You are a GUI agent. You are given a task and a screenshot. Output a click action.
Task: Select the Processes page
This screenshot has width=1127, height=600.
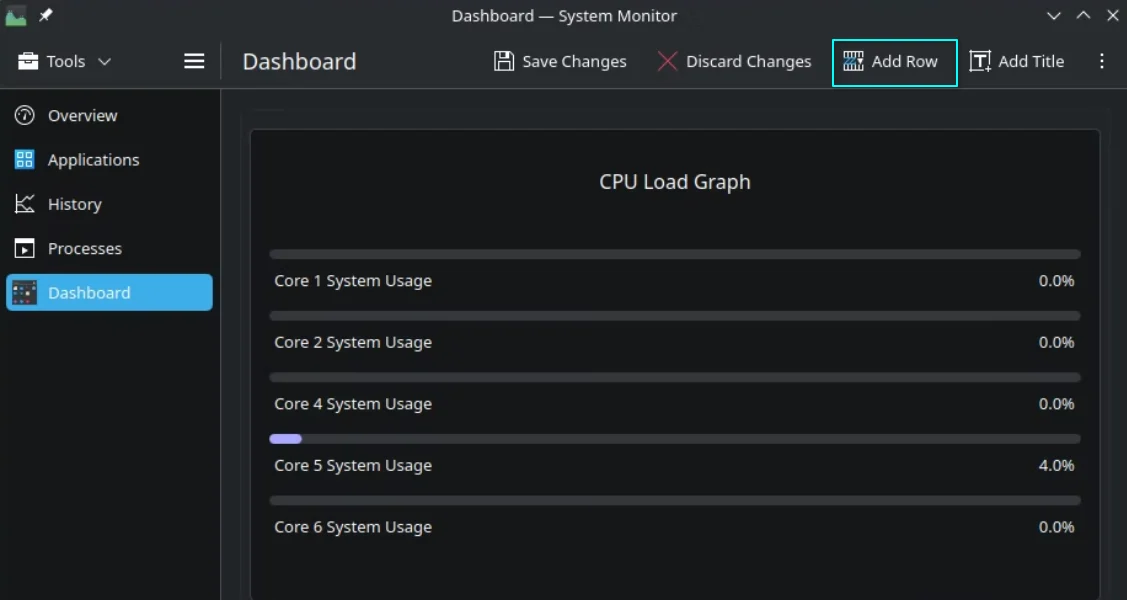pyautogui.click(x=109, y=249)
